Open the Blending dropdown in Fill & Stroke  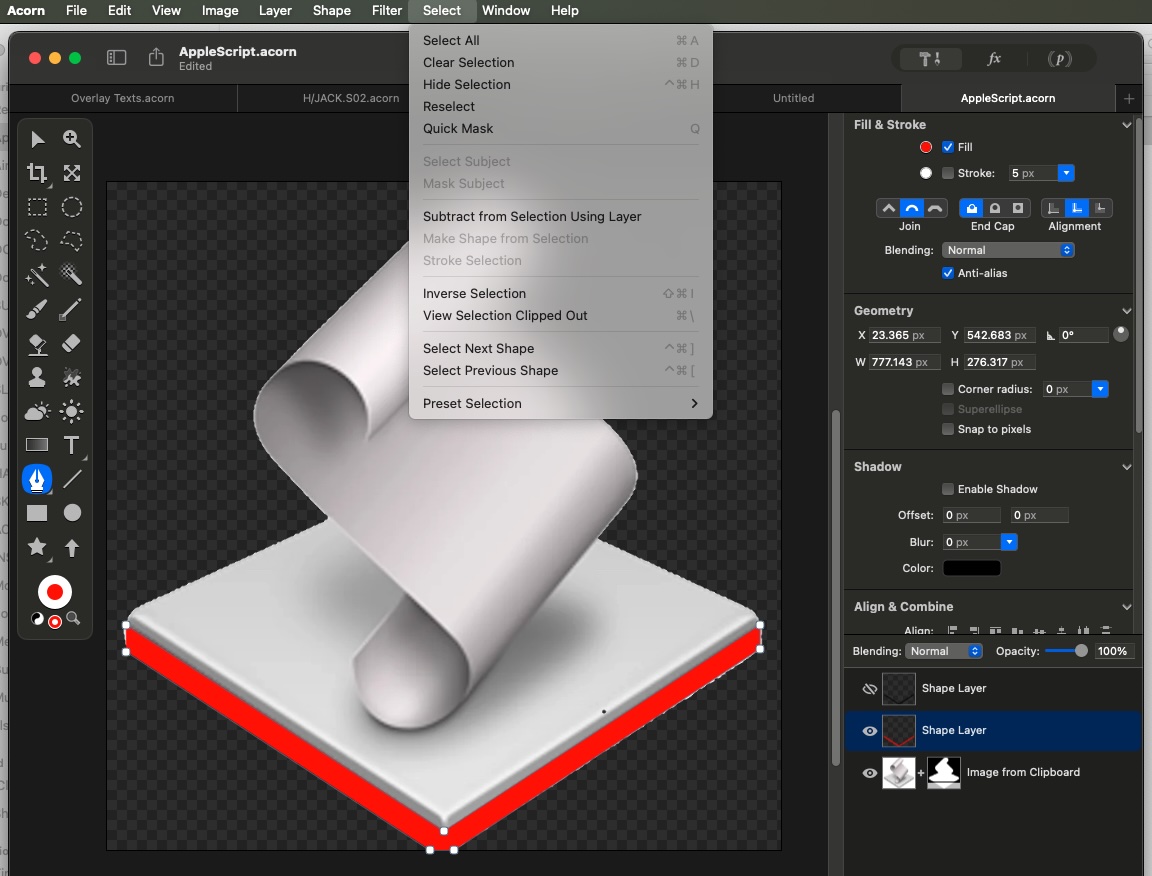coord(1007,250)
